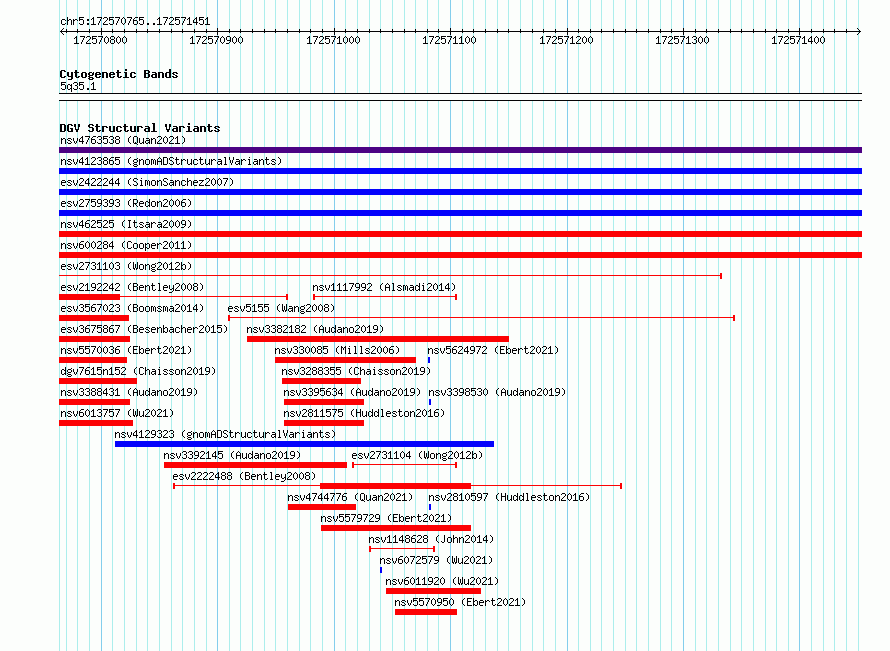Click the nsv5579729 (Ebert2021) label
Viewport: 890px width, 651px height.
(386, 518)
